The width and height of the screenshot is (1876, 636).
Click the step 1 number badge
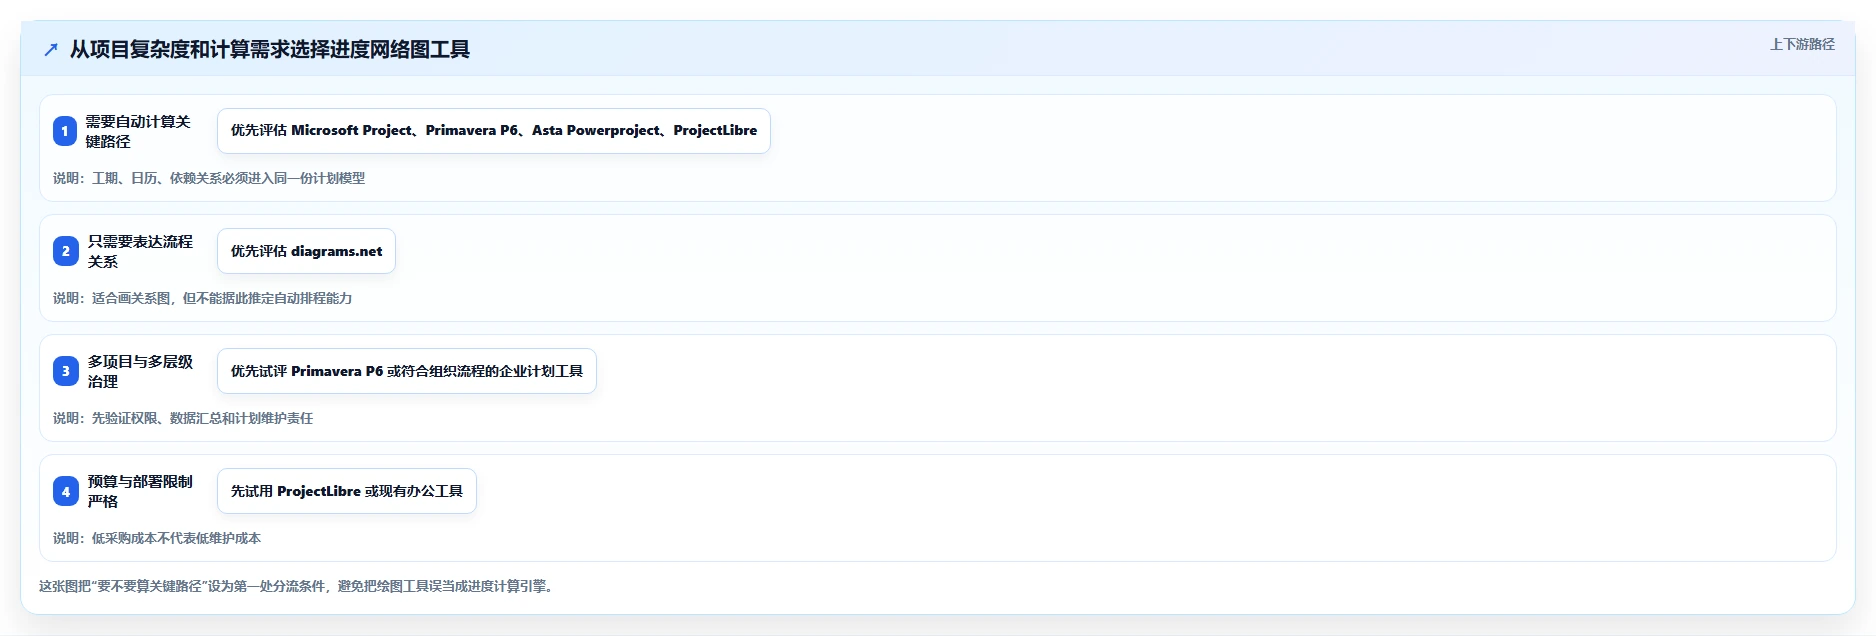click(65, 131)
